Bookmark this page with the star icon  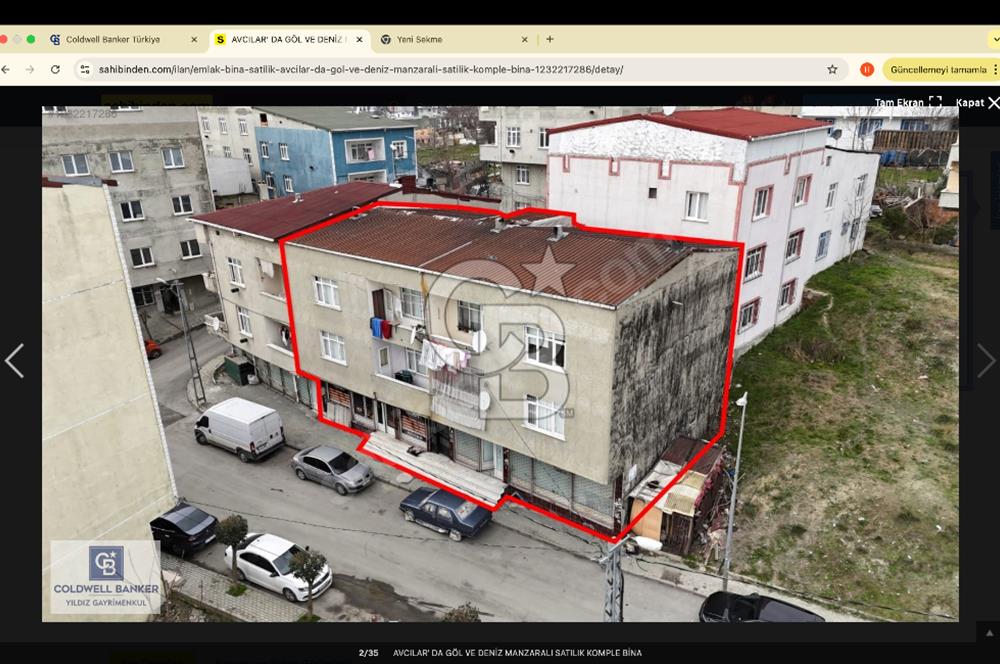click(x=832, y=70)
